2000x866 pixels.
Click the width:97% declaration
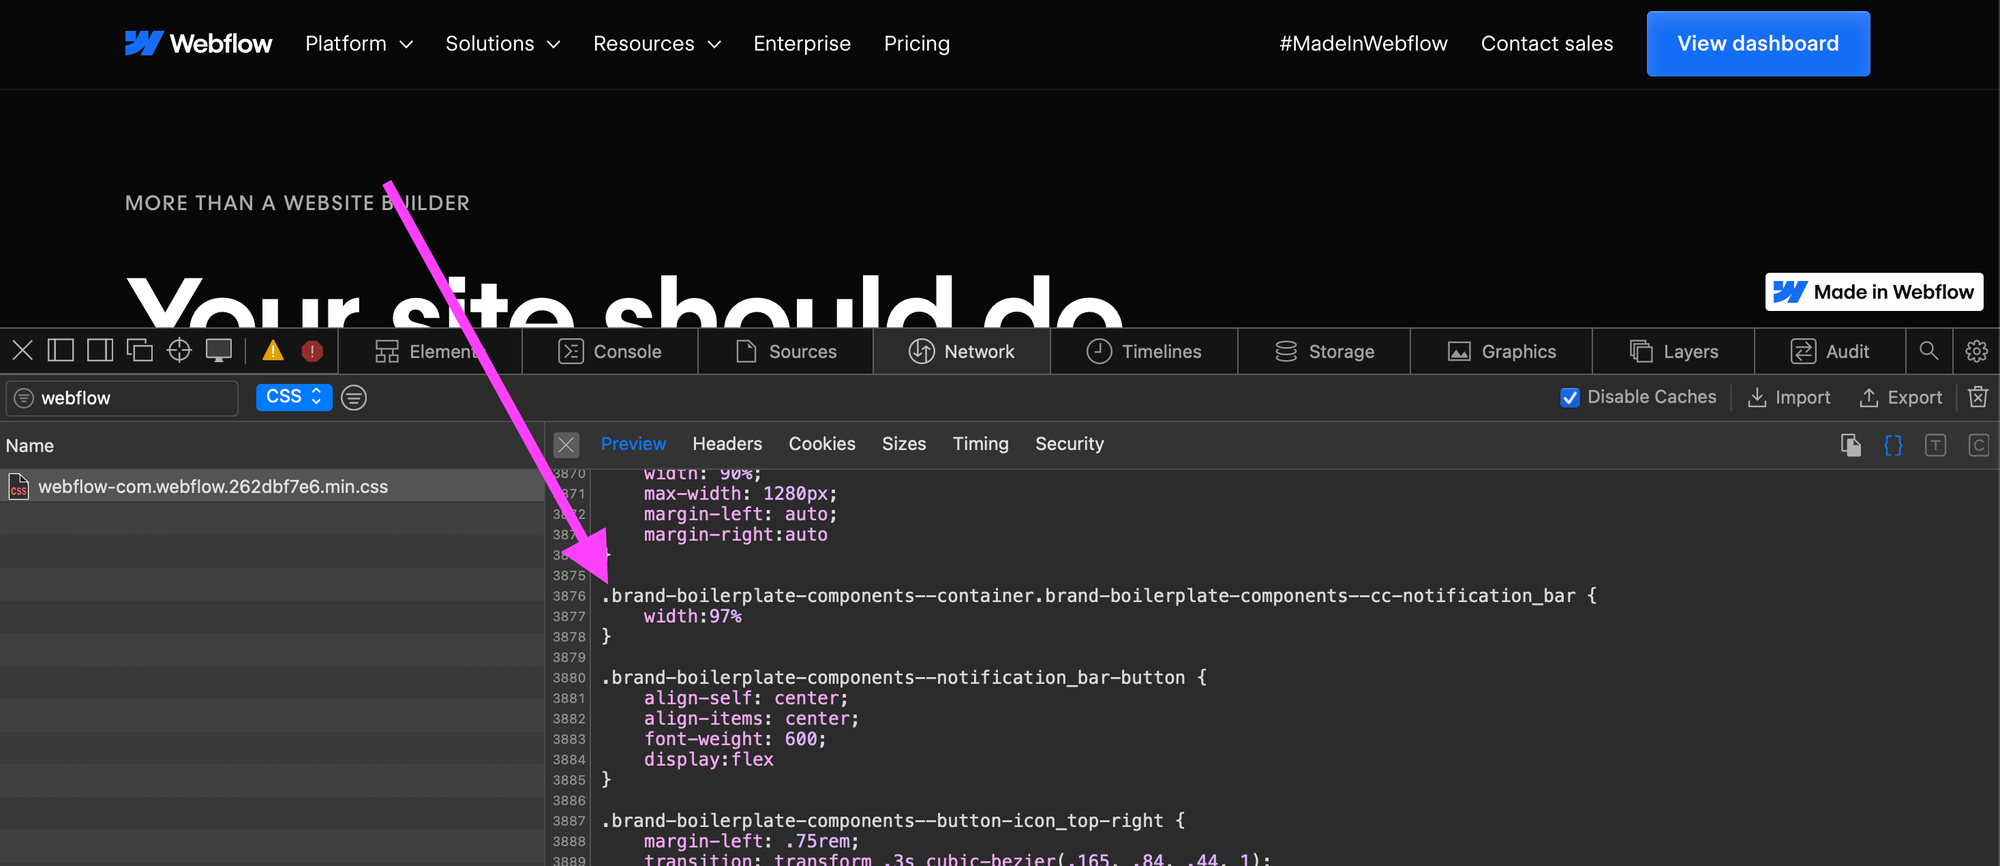pos(693,616)
